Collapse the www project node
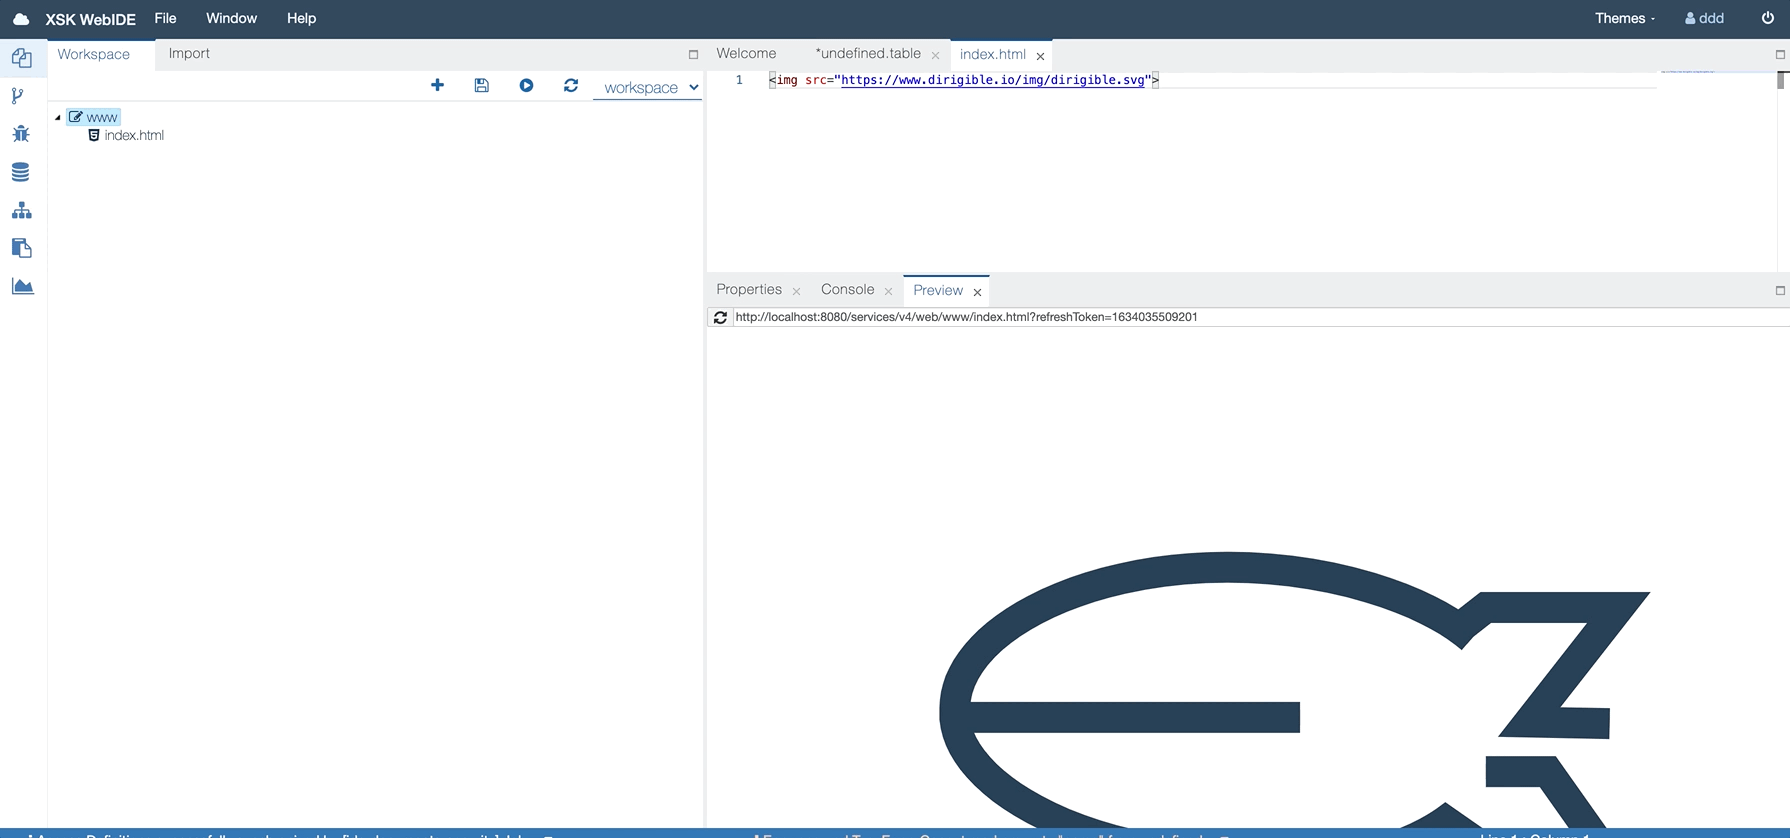 coord(58,118)
